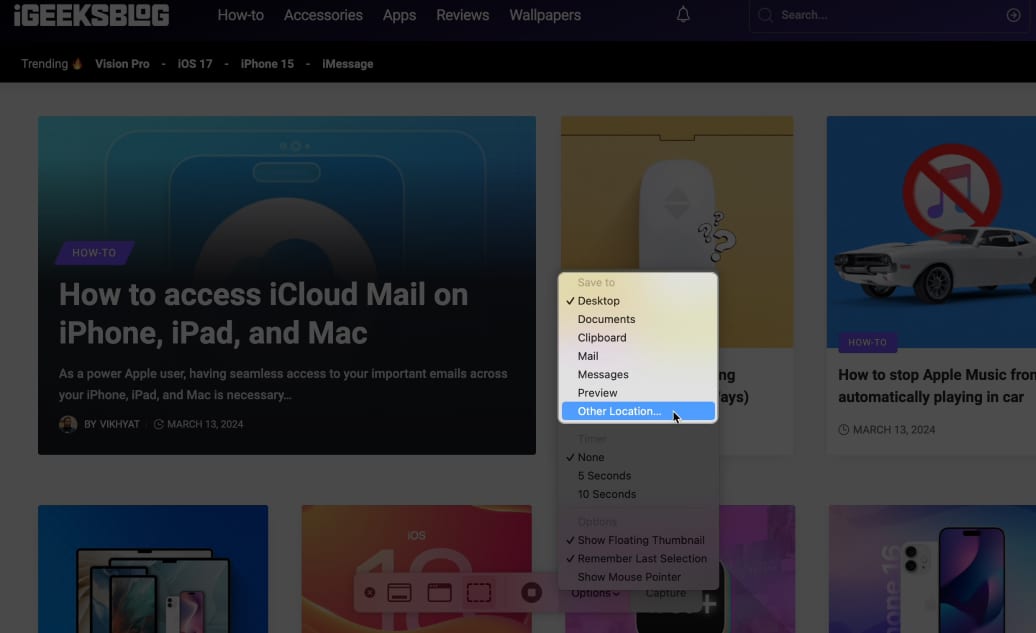The height and width of the screenshot is (633, 1036).
Task: Toggle Show Floating Thumbnail option
Action: [x=638, y=540]
